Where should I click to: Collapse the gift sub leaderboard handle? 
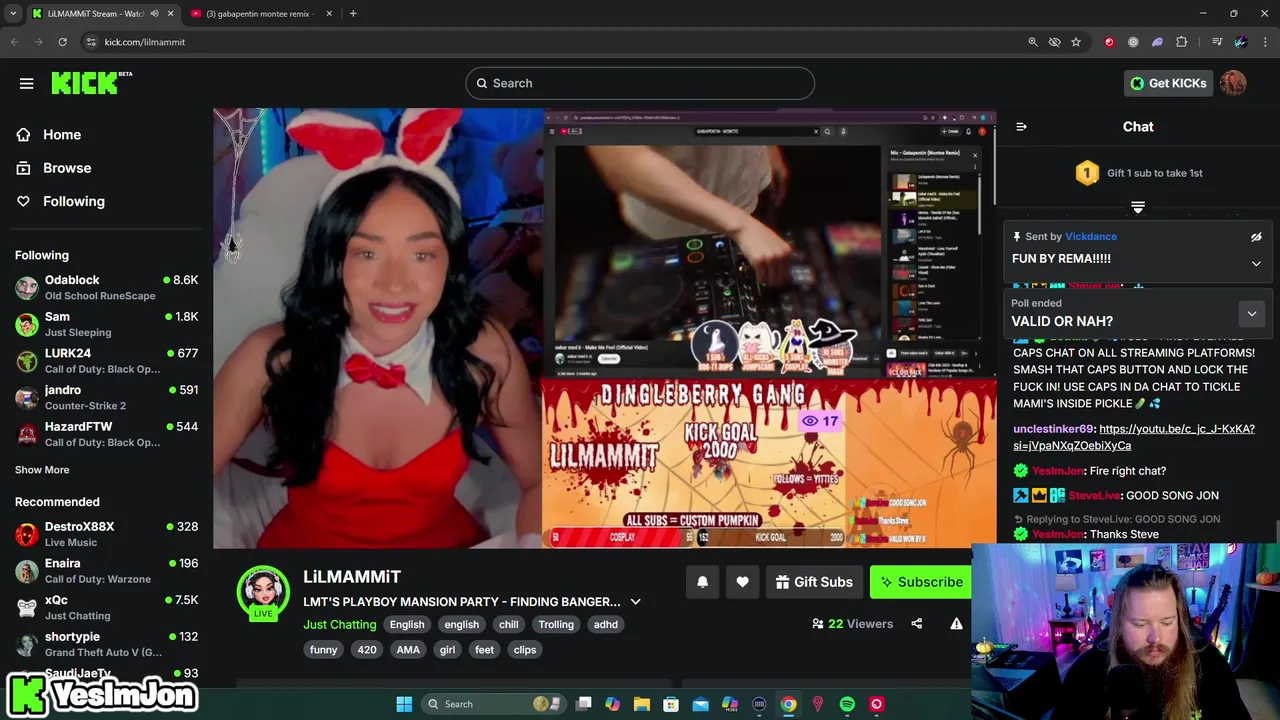pos(1138,207)
